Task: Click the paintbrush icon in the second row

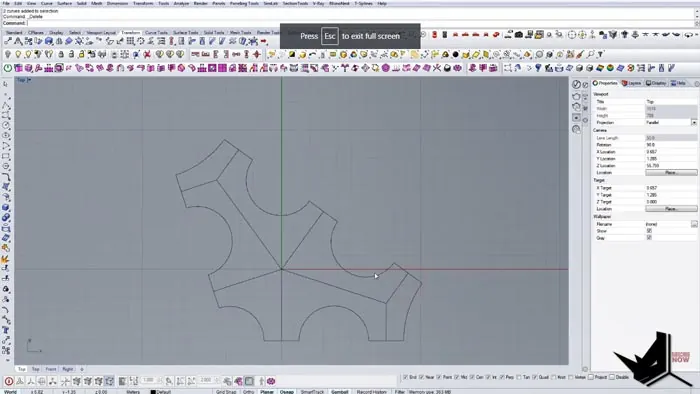Action: [580, 54]
